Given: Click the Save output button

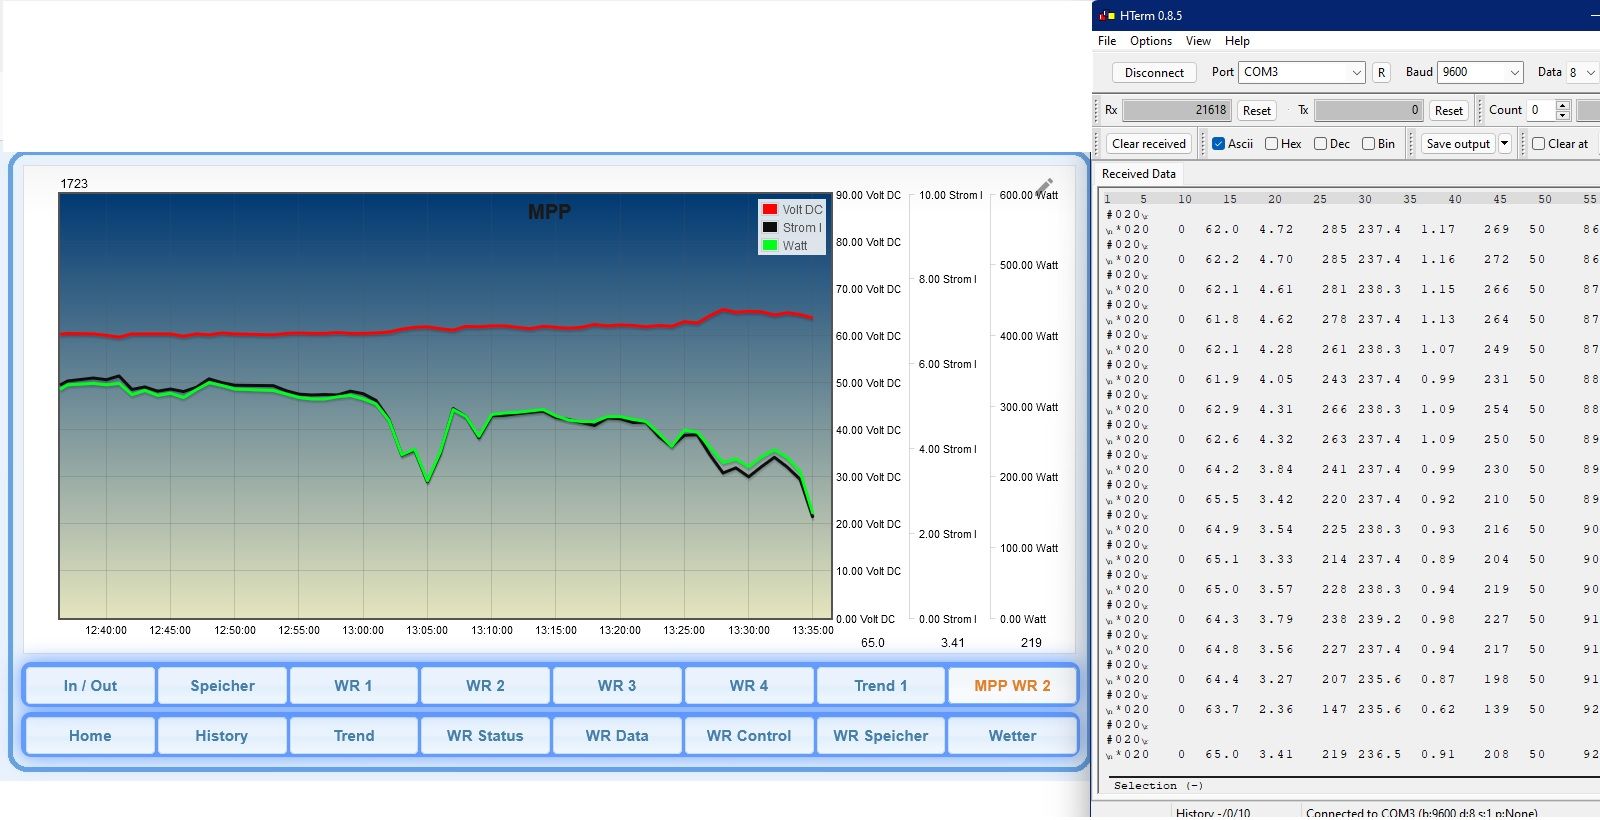Looking at the screenshot, I should pos(1458,144).
